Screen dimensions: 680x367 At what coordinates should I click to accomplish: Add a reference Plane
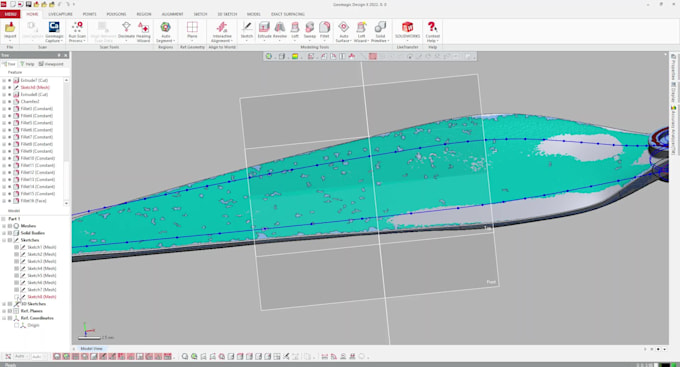(x=192, y=31)
